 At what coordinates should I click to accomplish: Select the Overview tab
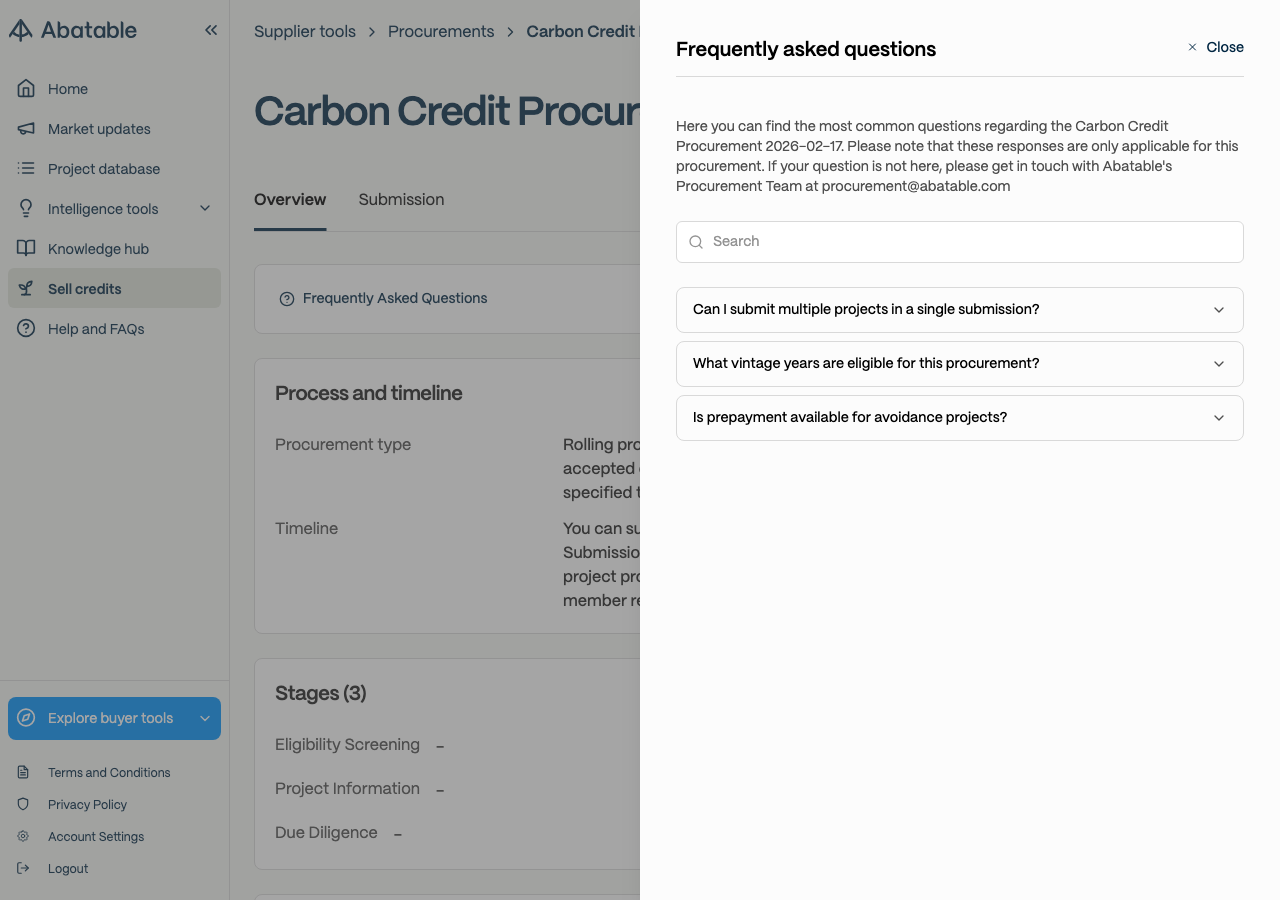coord(290,200)
